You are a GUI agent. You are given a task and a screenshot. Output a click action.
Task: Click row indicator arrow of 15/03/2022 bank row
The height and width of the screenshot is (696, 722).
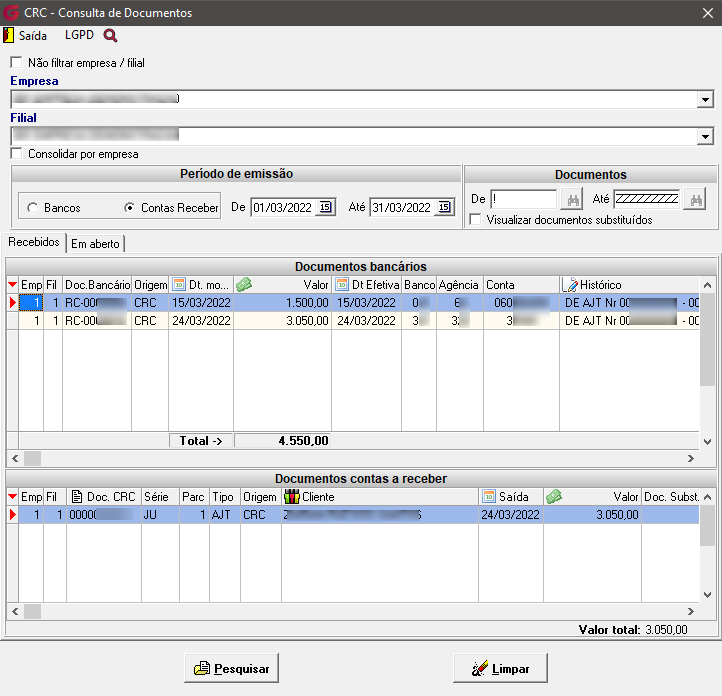(x=13, y=302)
